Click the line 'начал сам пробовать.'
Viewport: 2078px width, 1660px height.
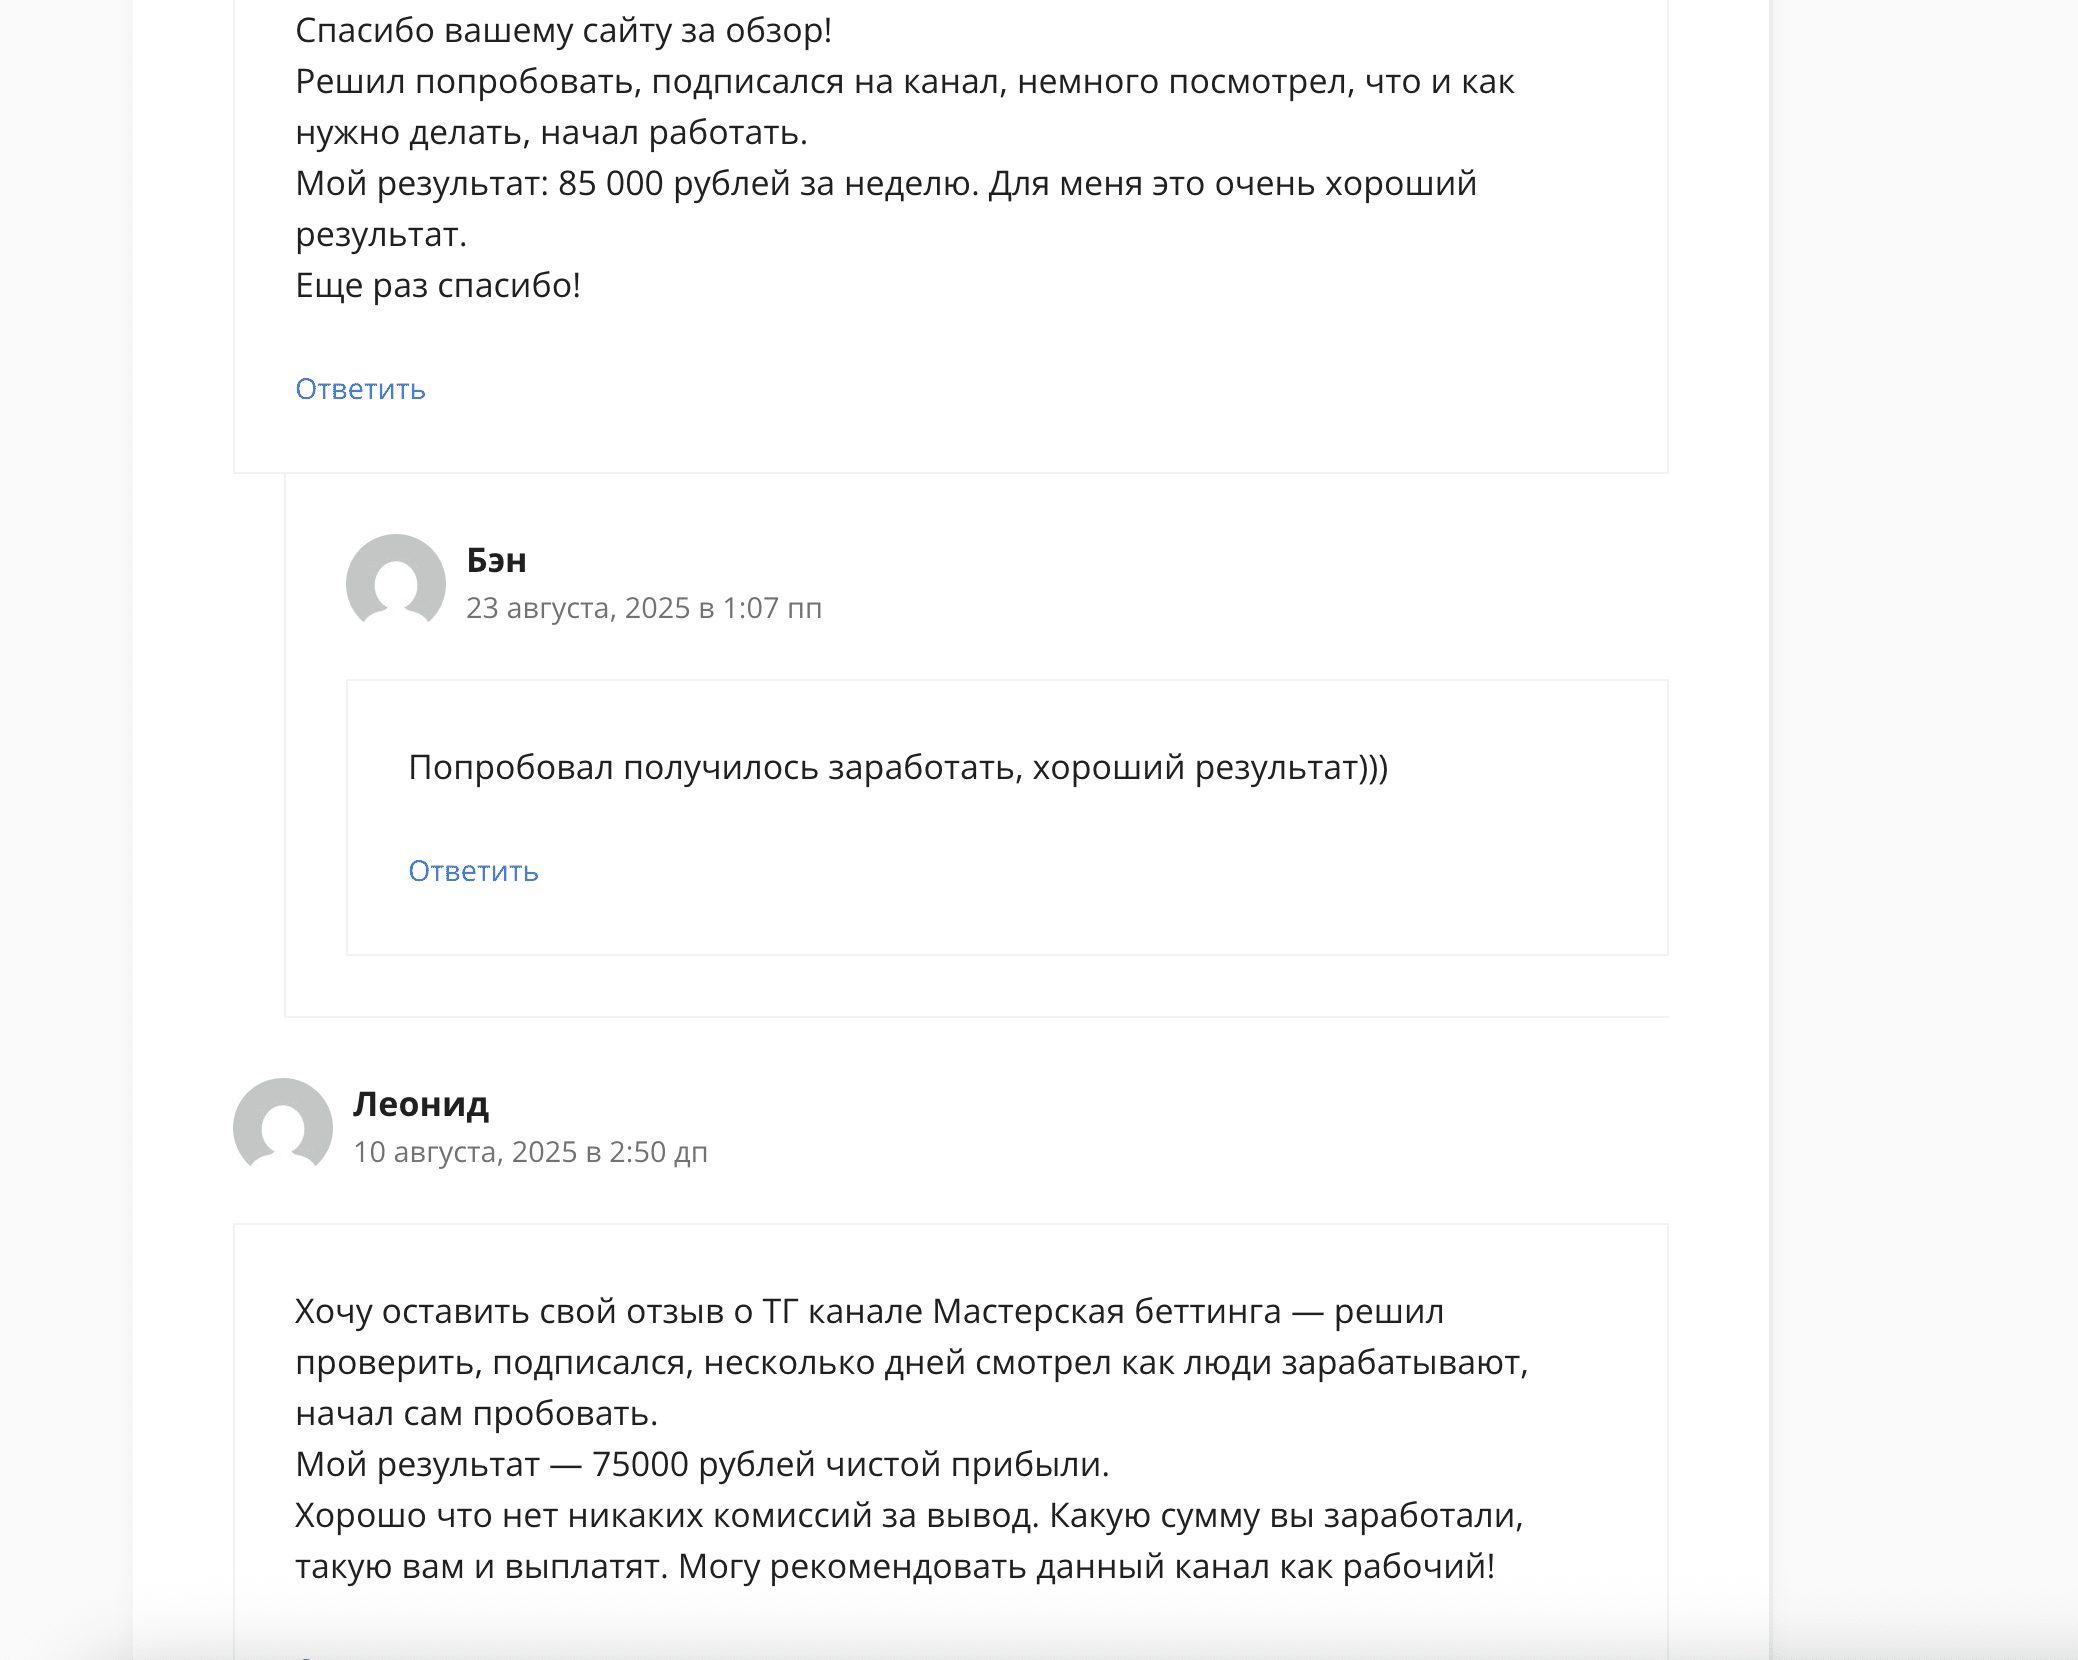point(477,1414)
